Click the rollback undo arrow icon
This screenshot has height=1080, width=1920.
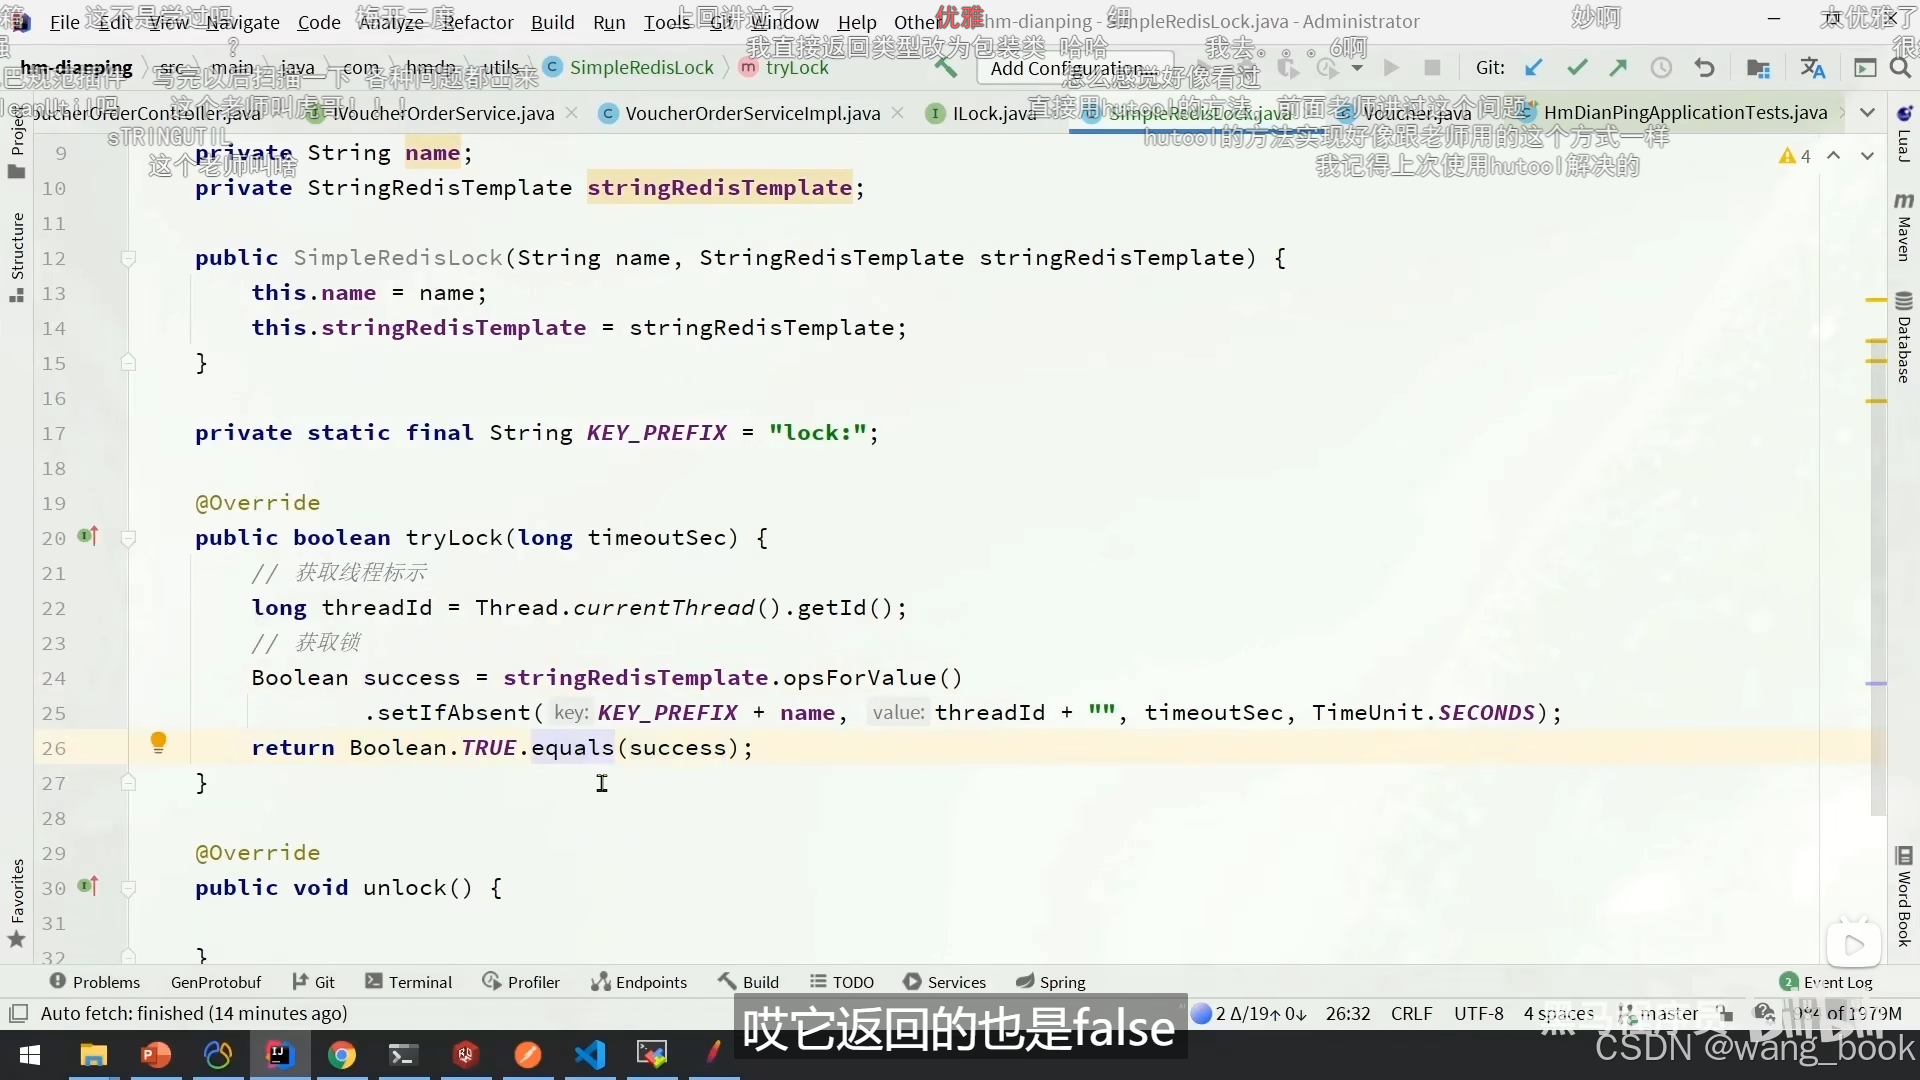(x=1705, y=68)
